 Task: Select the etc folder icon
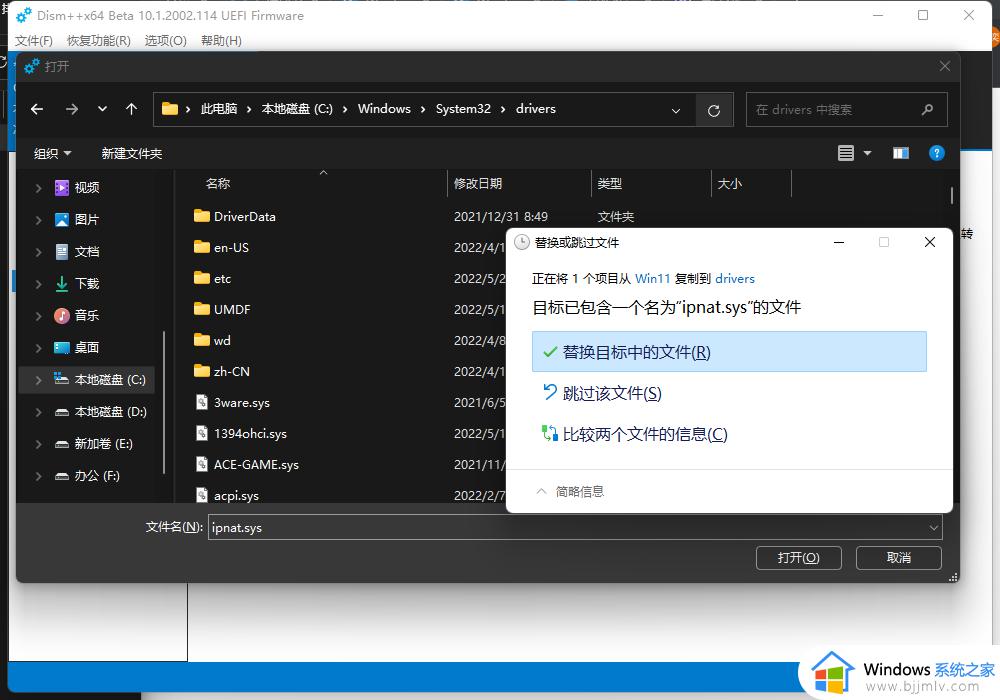pyautogui.click(x=202, y=278)
